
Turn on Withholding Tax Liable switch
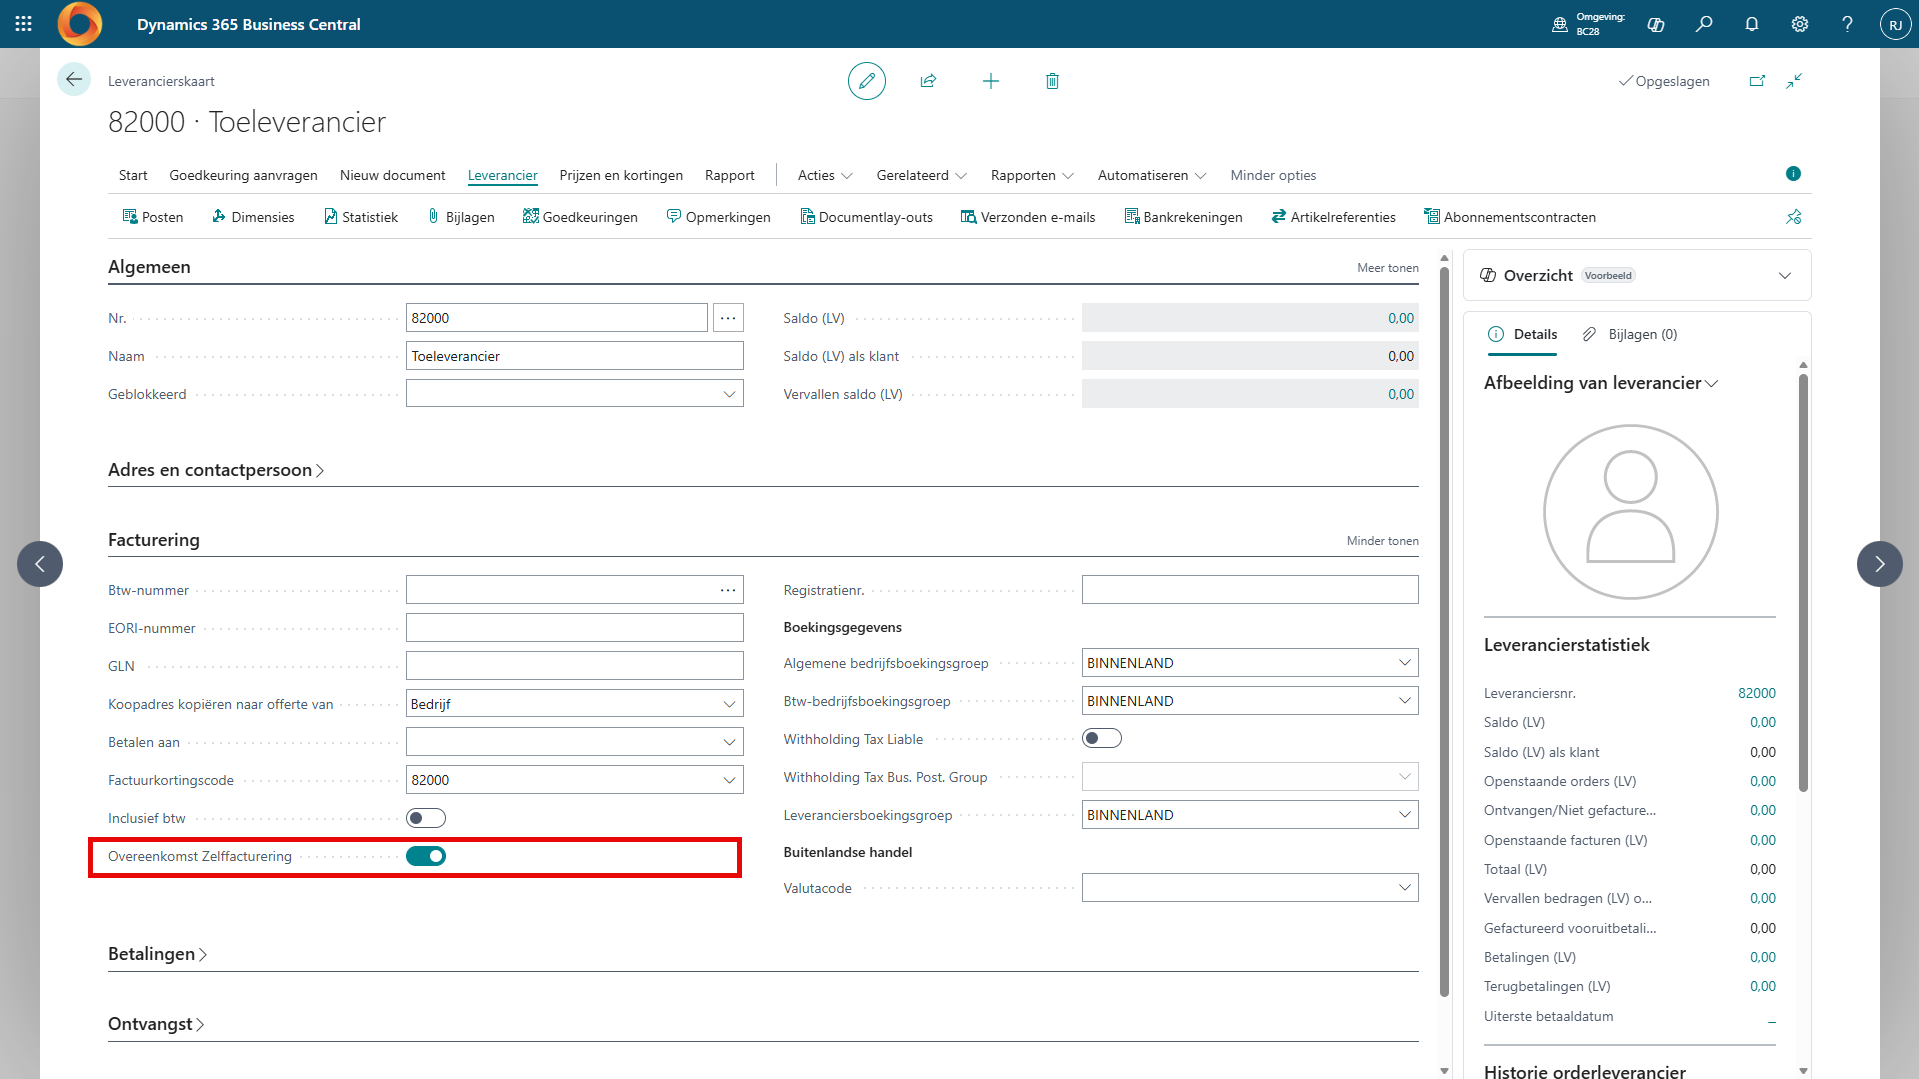point(1102,739)
